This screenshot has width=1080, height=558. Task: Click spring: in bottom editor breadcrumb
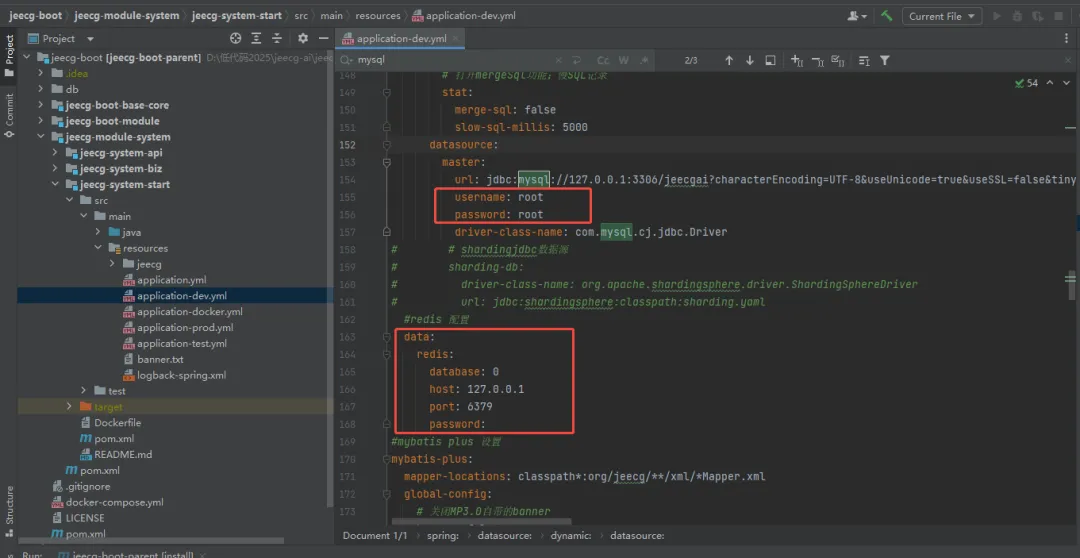442,535
